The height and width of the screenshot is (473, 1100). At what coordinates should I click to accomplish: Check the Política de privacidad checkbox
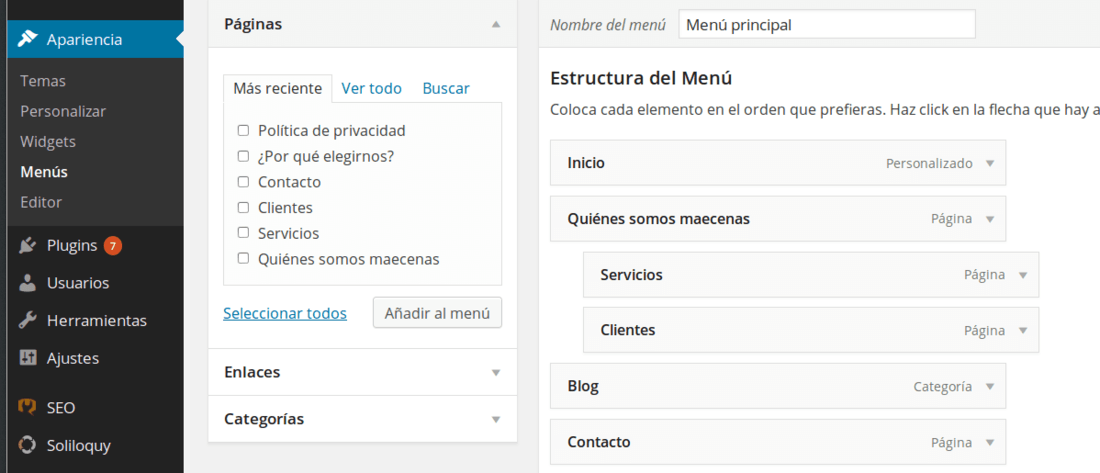(x=243, y=131)
